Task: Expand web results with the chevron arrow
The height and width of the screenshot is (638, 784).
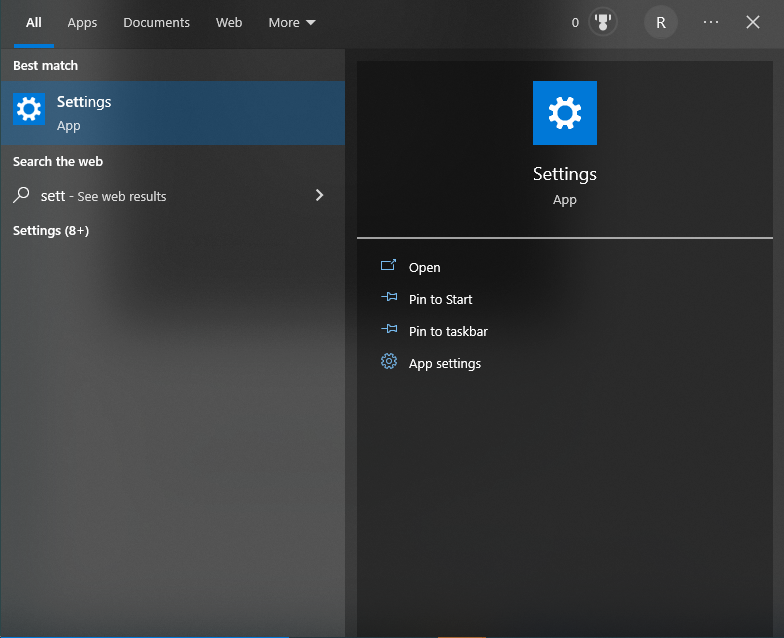Action: [320, 195]
